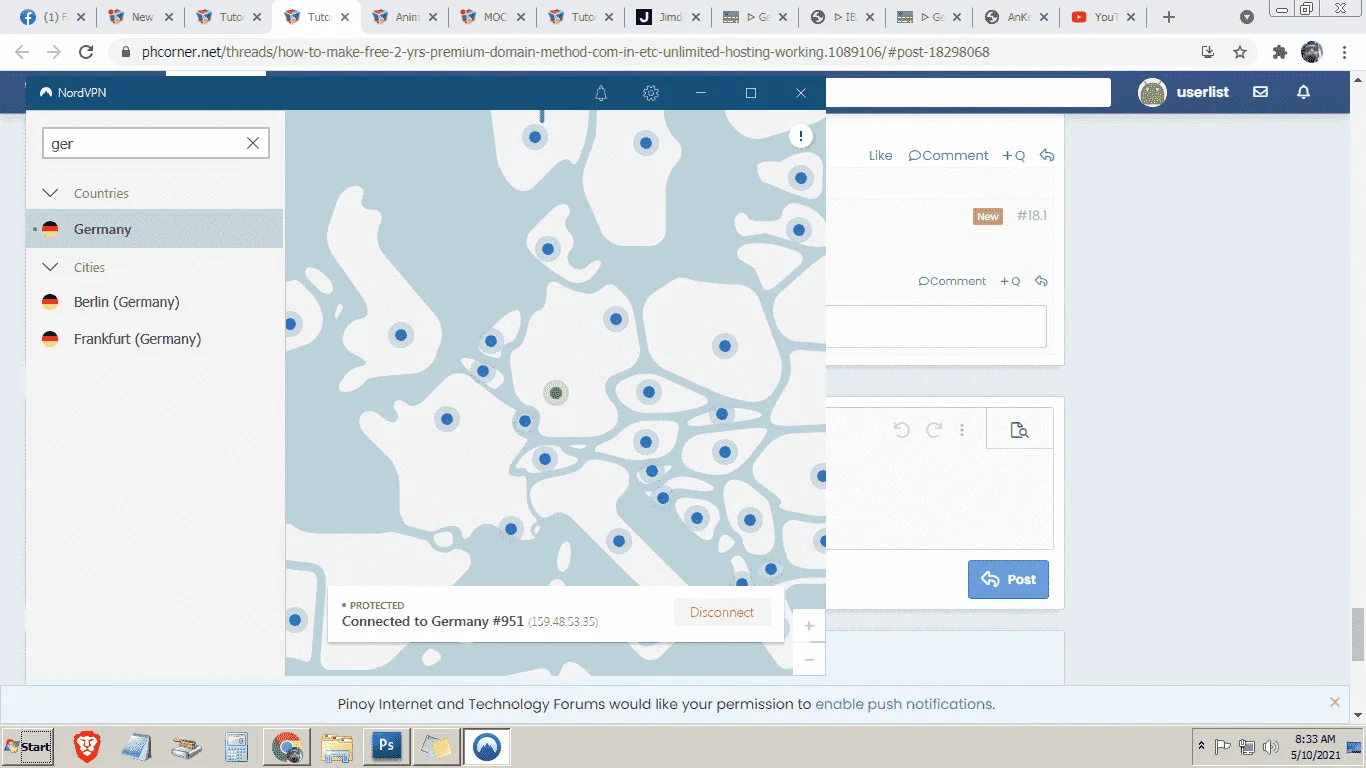Click the install app icon in the address bar

click(1208, 52)
